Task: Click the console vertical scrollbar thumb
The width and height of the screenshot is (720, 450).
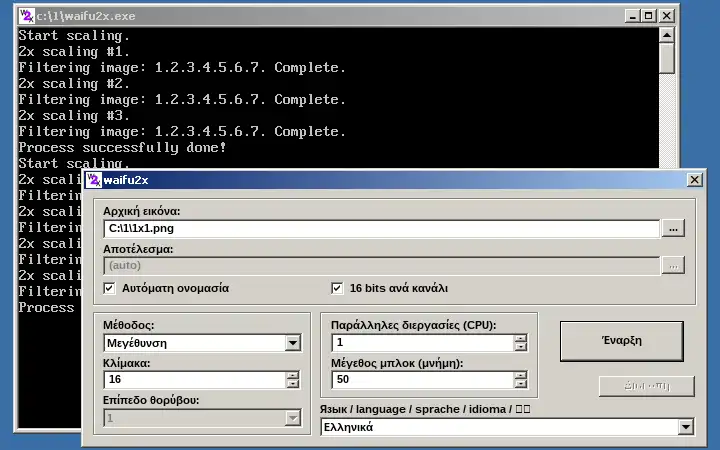Action: 667,58
